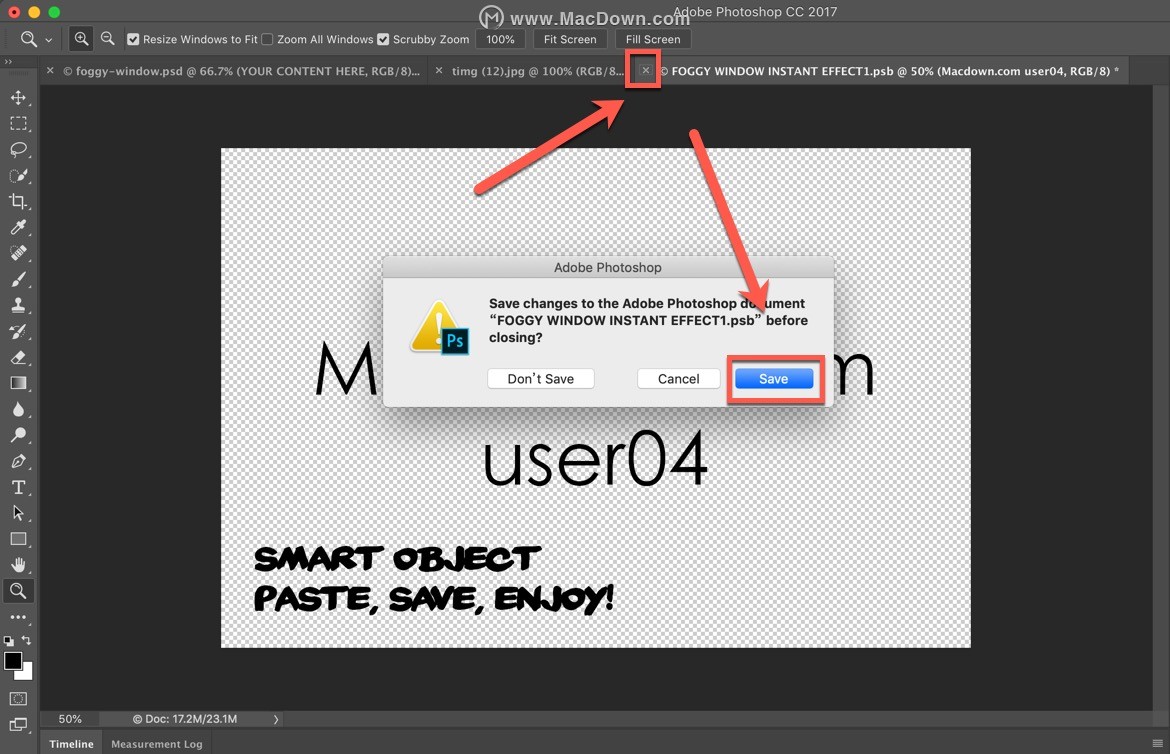Select the Crop tool
1170x754 pixels.
tap(18, 202)
